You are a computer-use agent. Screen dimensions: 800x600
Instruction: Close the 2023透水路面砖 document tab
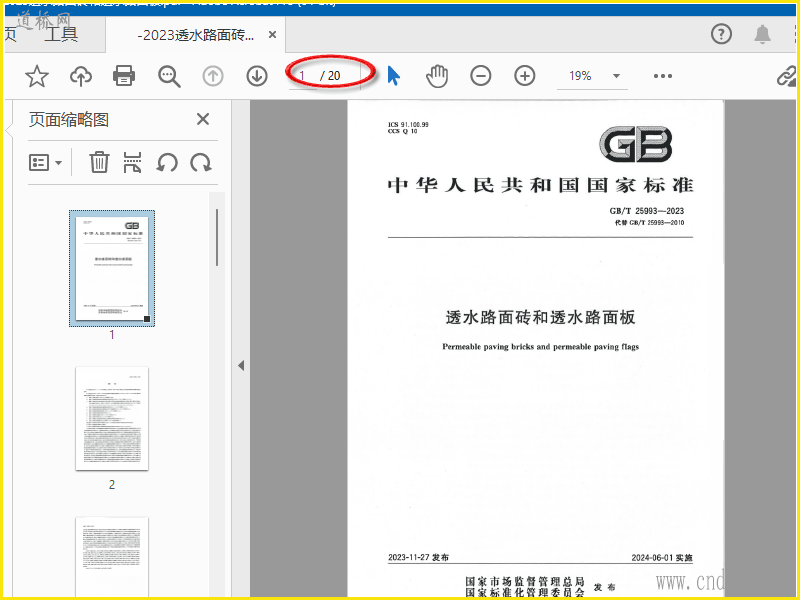pos(272,35)
